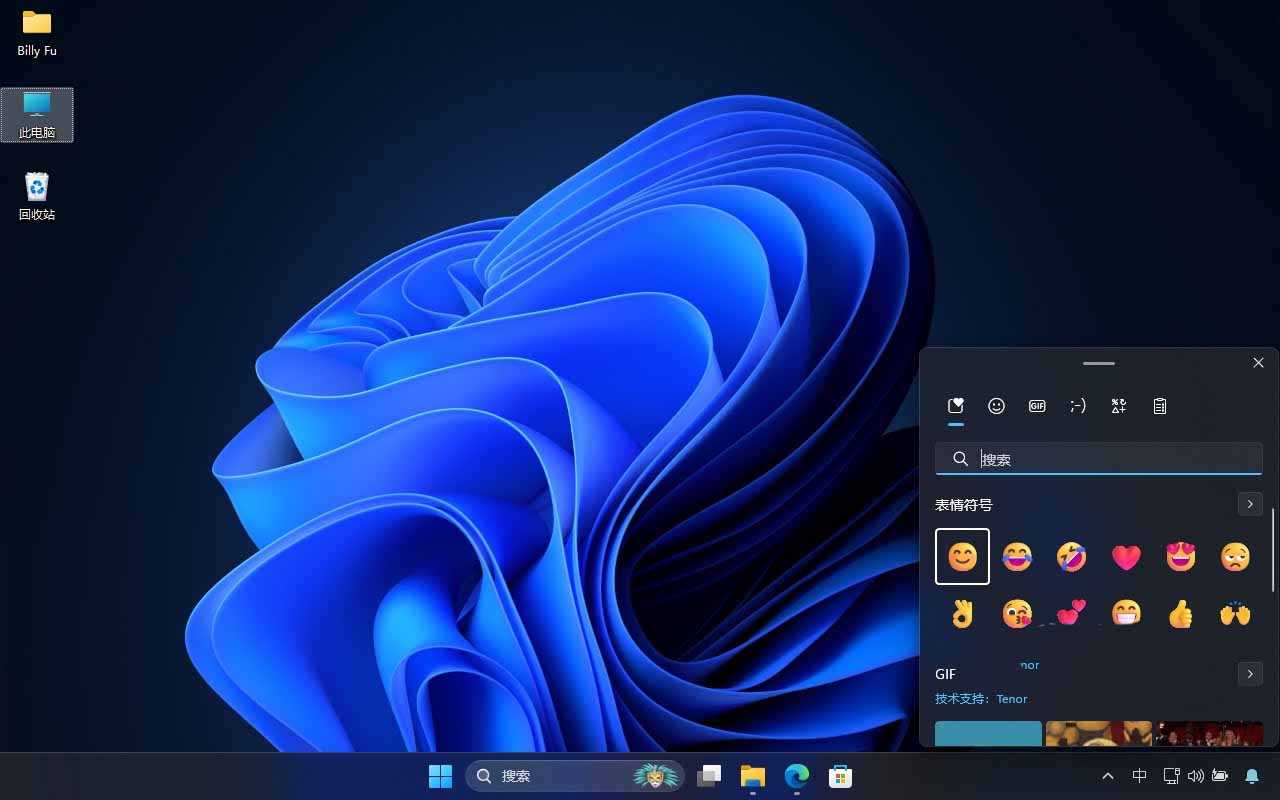Switch to the Symbols tab

click(x=1119, y=406)
